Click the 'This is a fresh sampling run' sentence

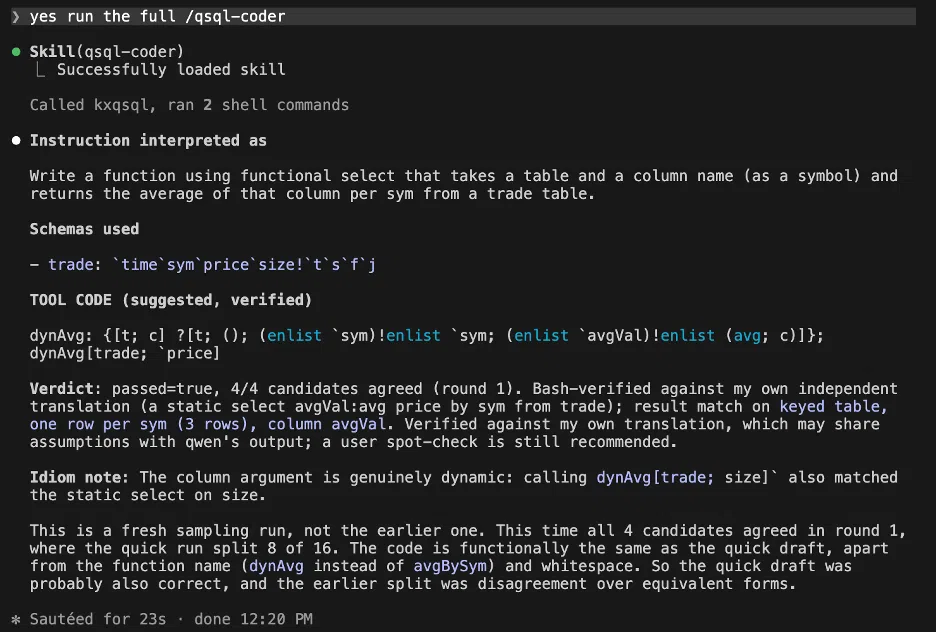coord(258,531)
